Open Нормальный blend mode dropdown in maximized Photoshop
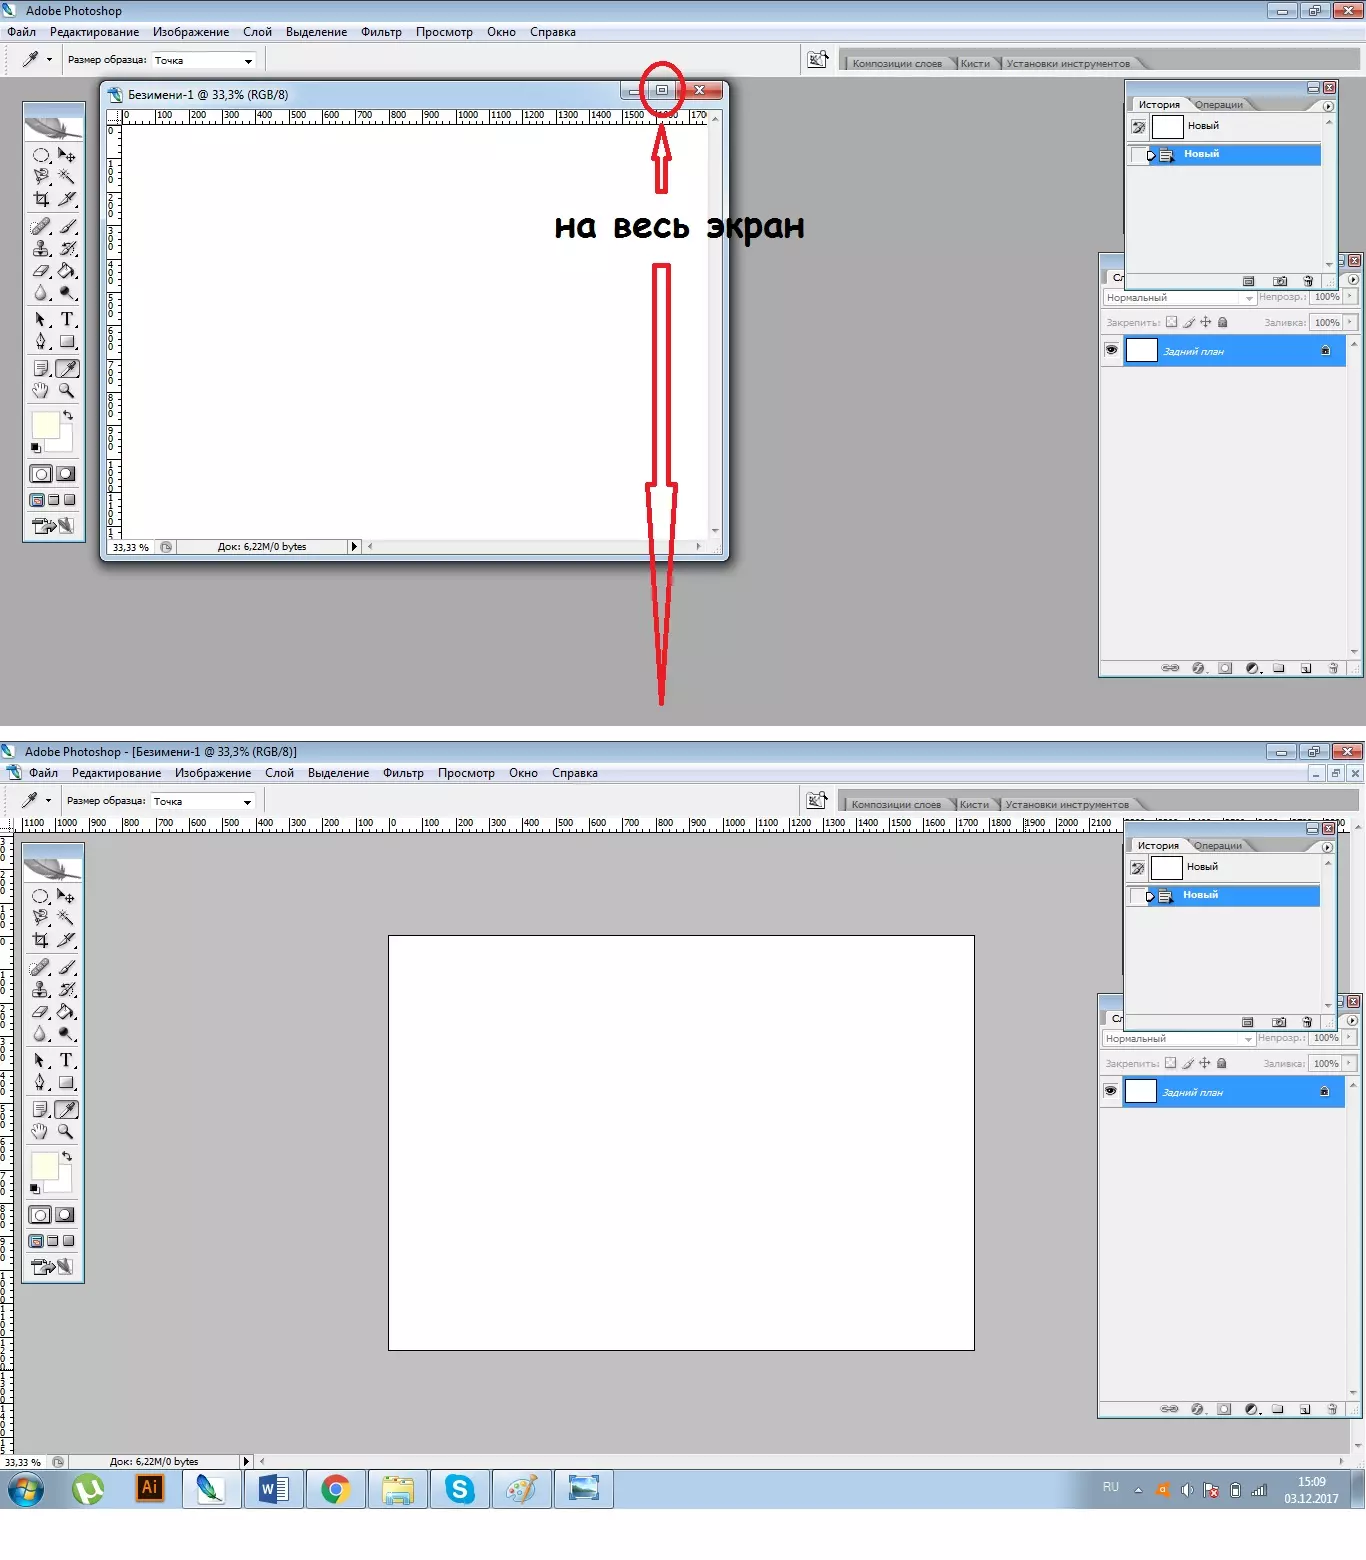The height and width of the screenshot is (1560, 1366). pos(1179,1038)
